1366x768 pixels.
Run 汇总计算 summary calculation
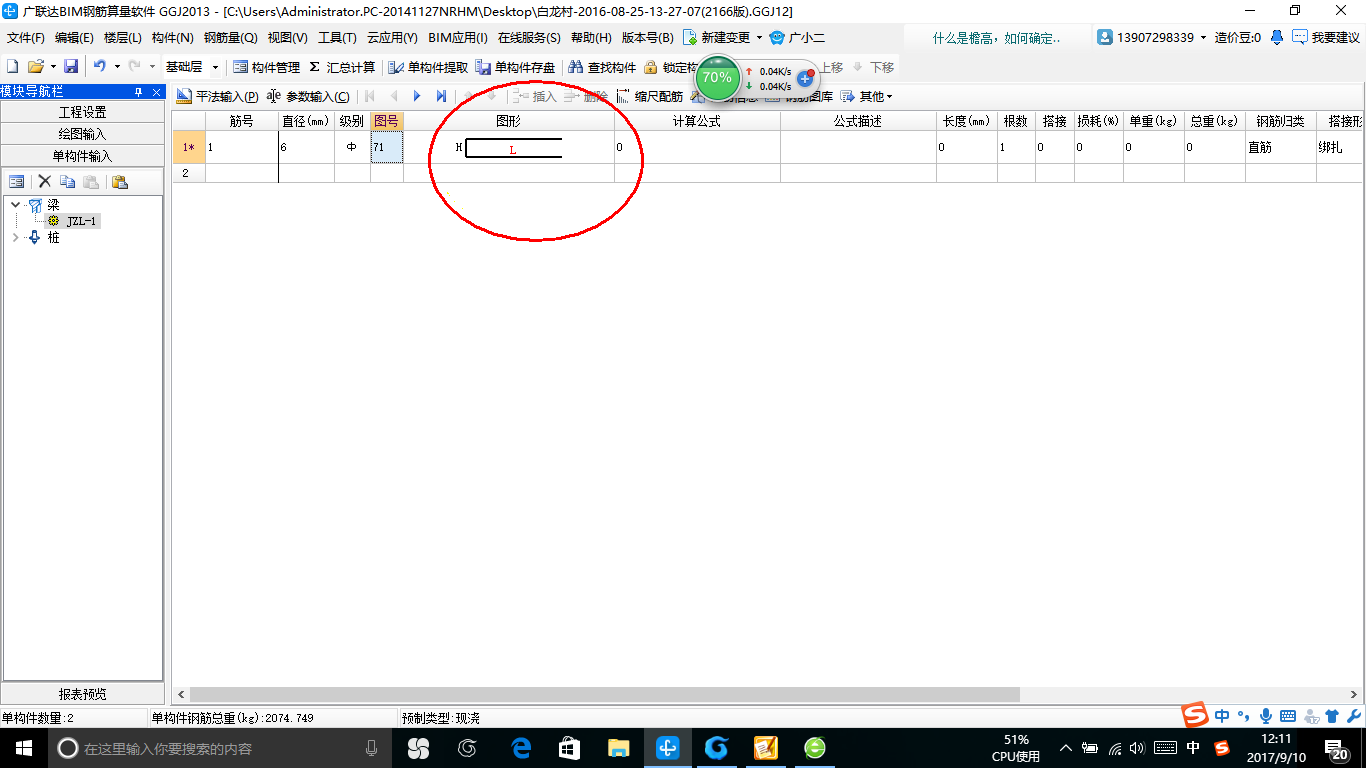(342, 67)
